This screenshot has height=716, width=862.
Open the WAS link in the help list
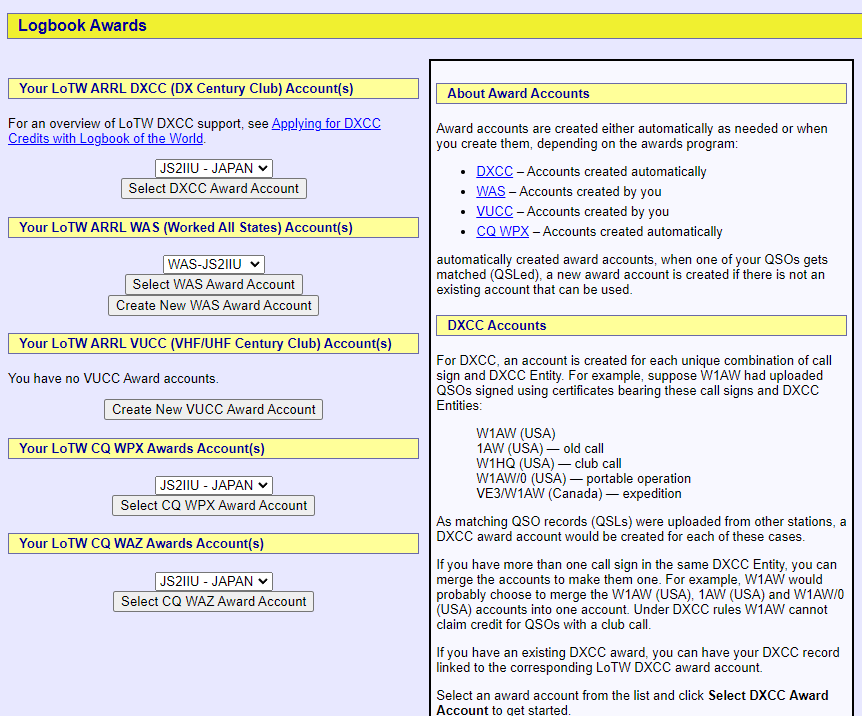click(x=490, y=192)
